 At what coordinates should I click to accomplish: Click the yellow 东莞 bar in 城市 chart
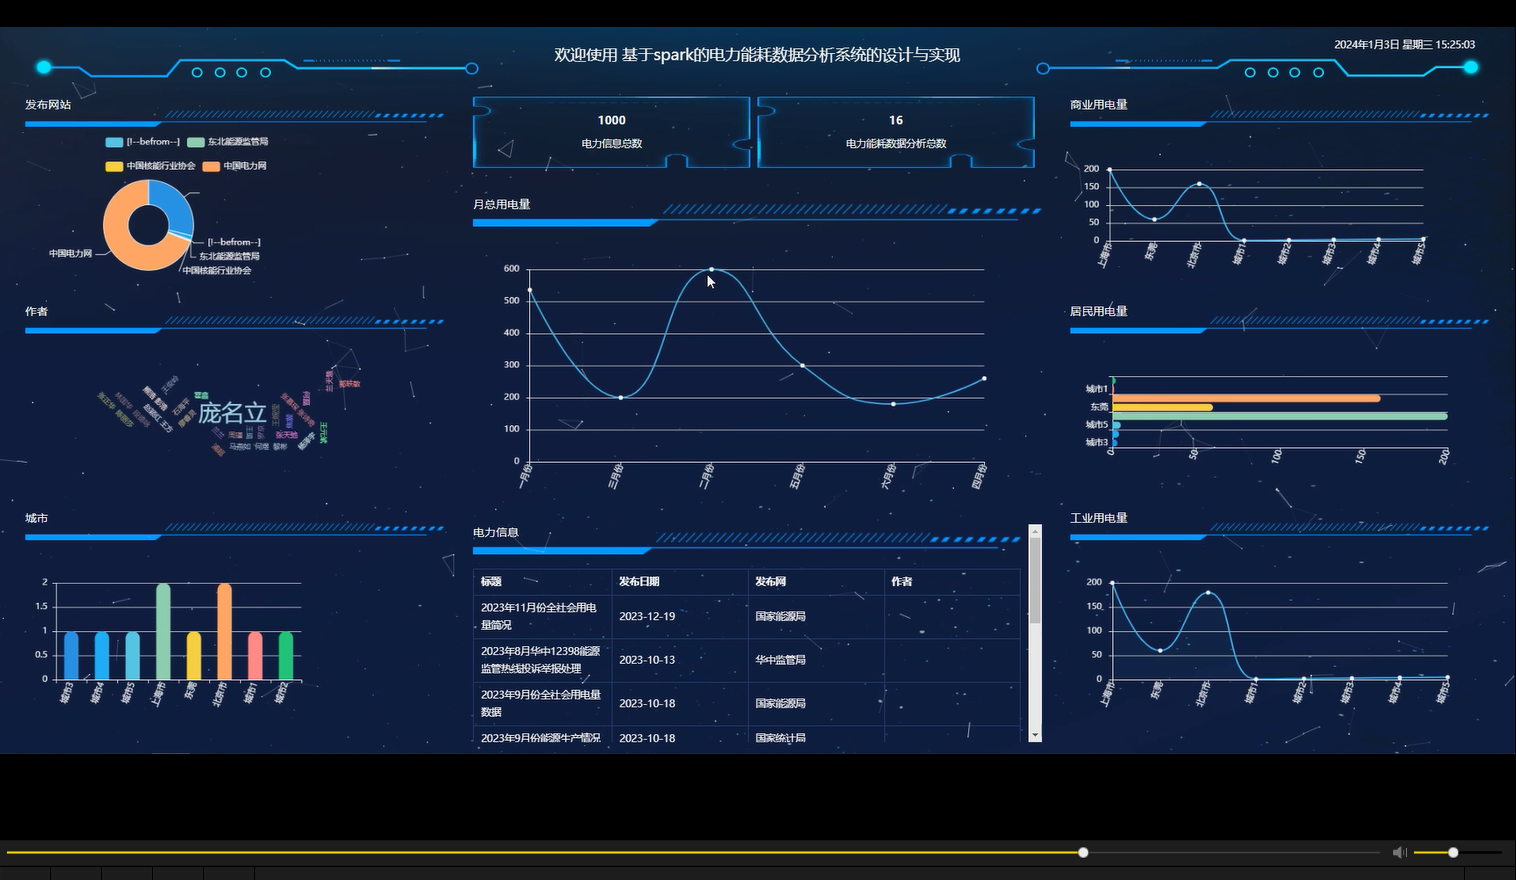[194, 656]
